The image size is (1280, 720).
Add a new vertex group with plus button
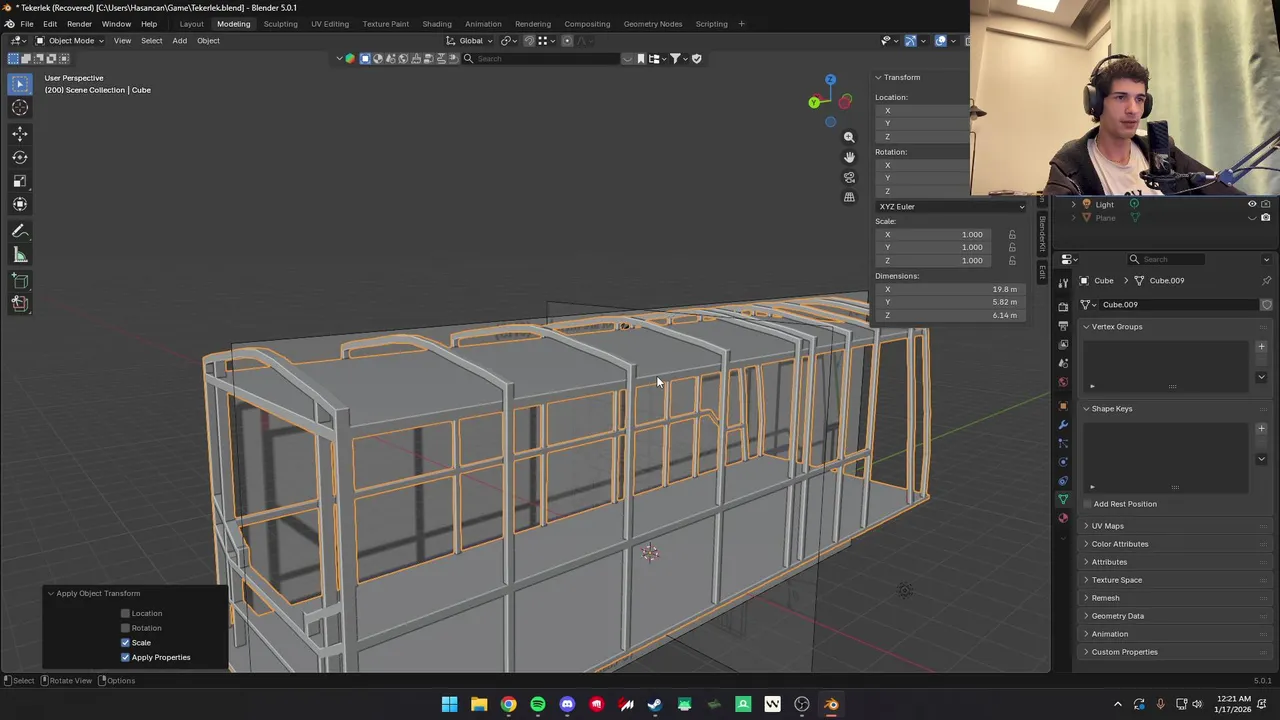pyautogui.click(x=1261, y=347)
